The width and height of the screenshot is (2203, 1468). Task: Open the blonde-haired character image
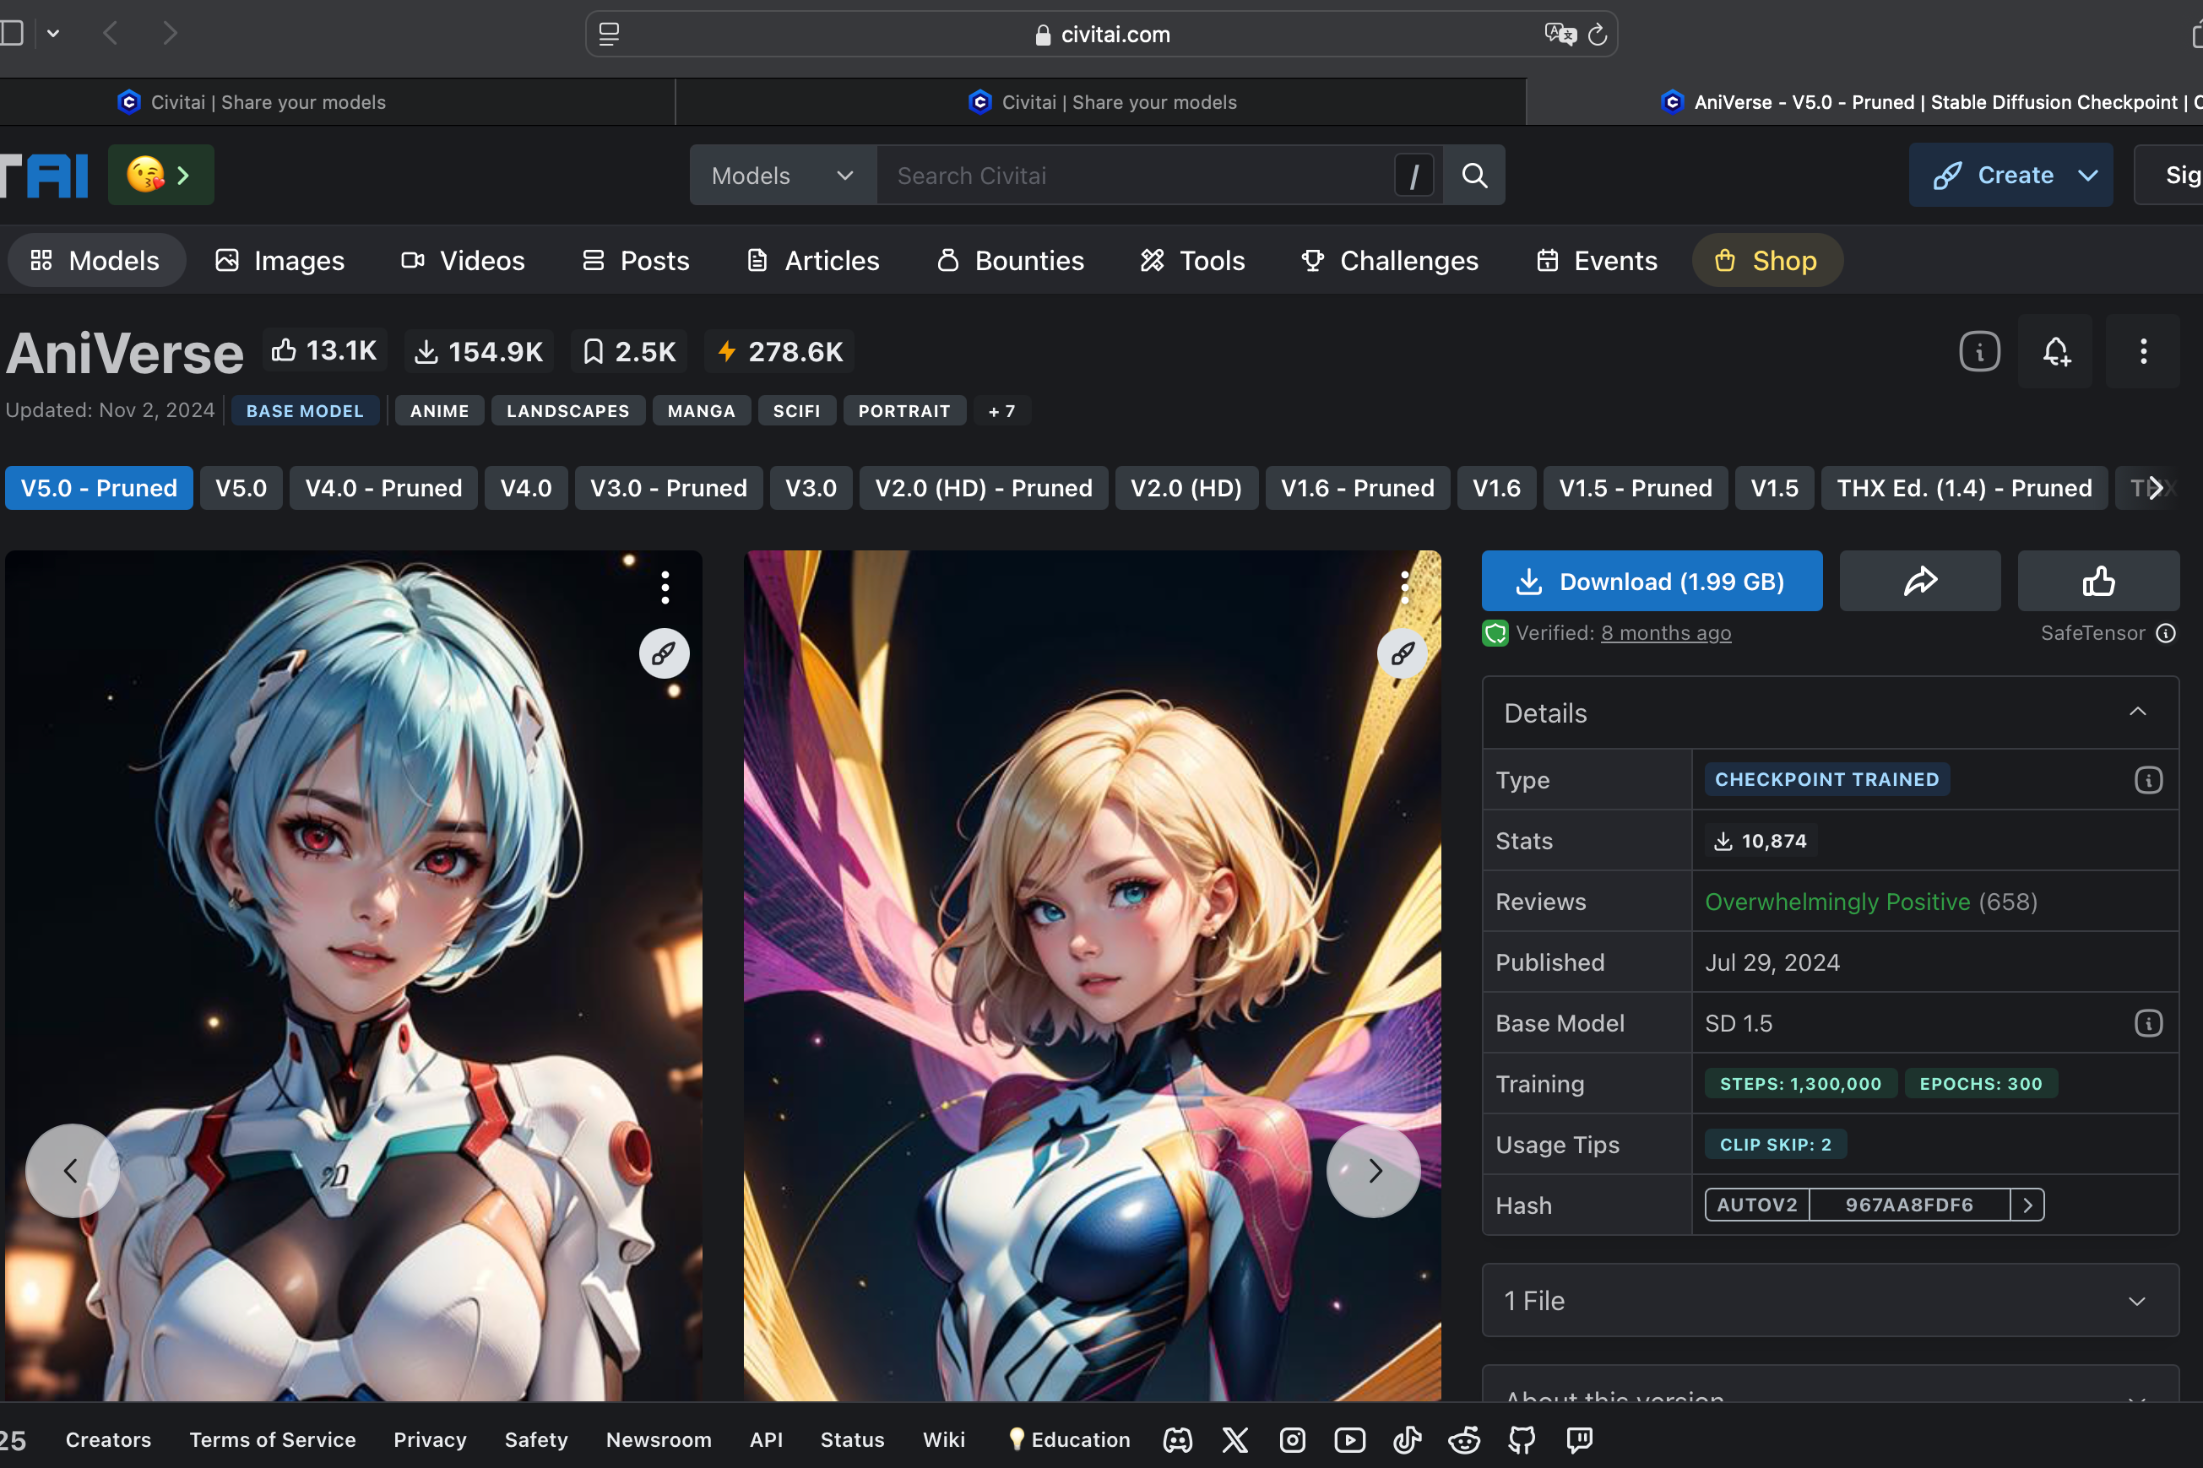click(1092, 975)
